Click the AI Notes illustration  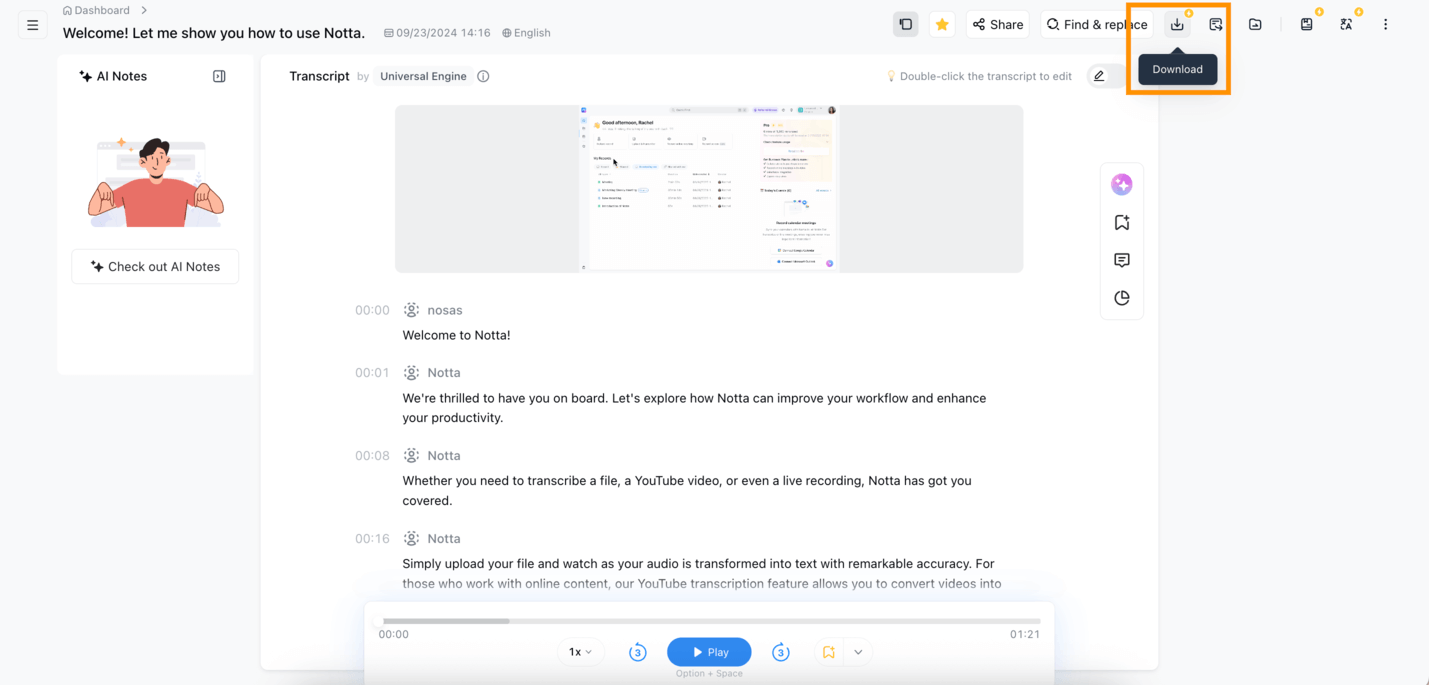pyautogui.click(x=155, y=183)
